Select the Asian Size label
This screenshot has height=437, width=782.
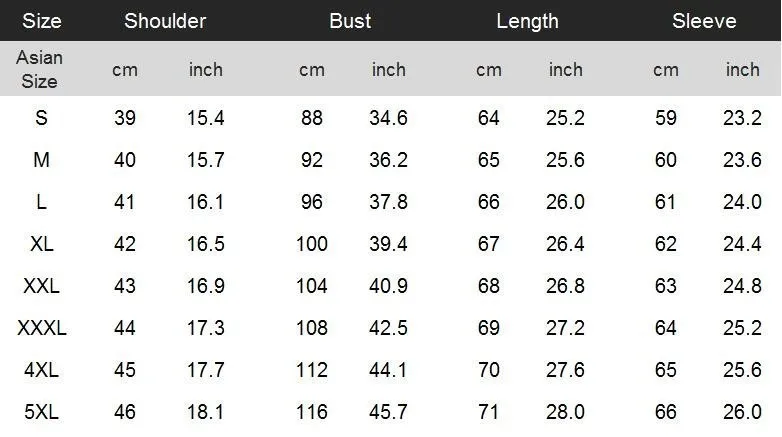(39, 69)
